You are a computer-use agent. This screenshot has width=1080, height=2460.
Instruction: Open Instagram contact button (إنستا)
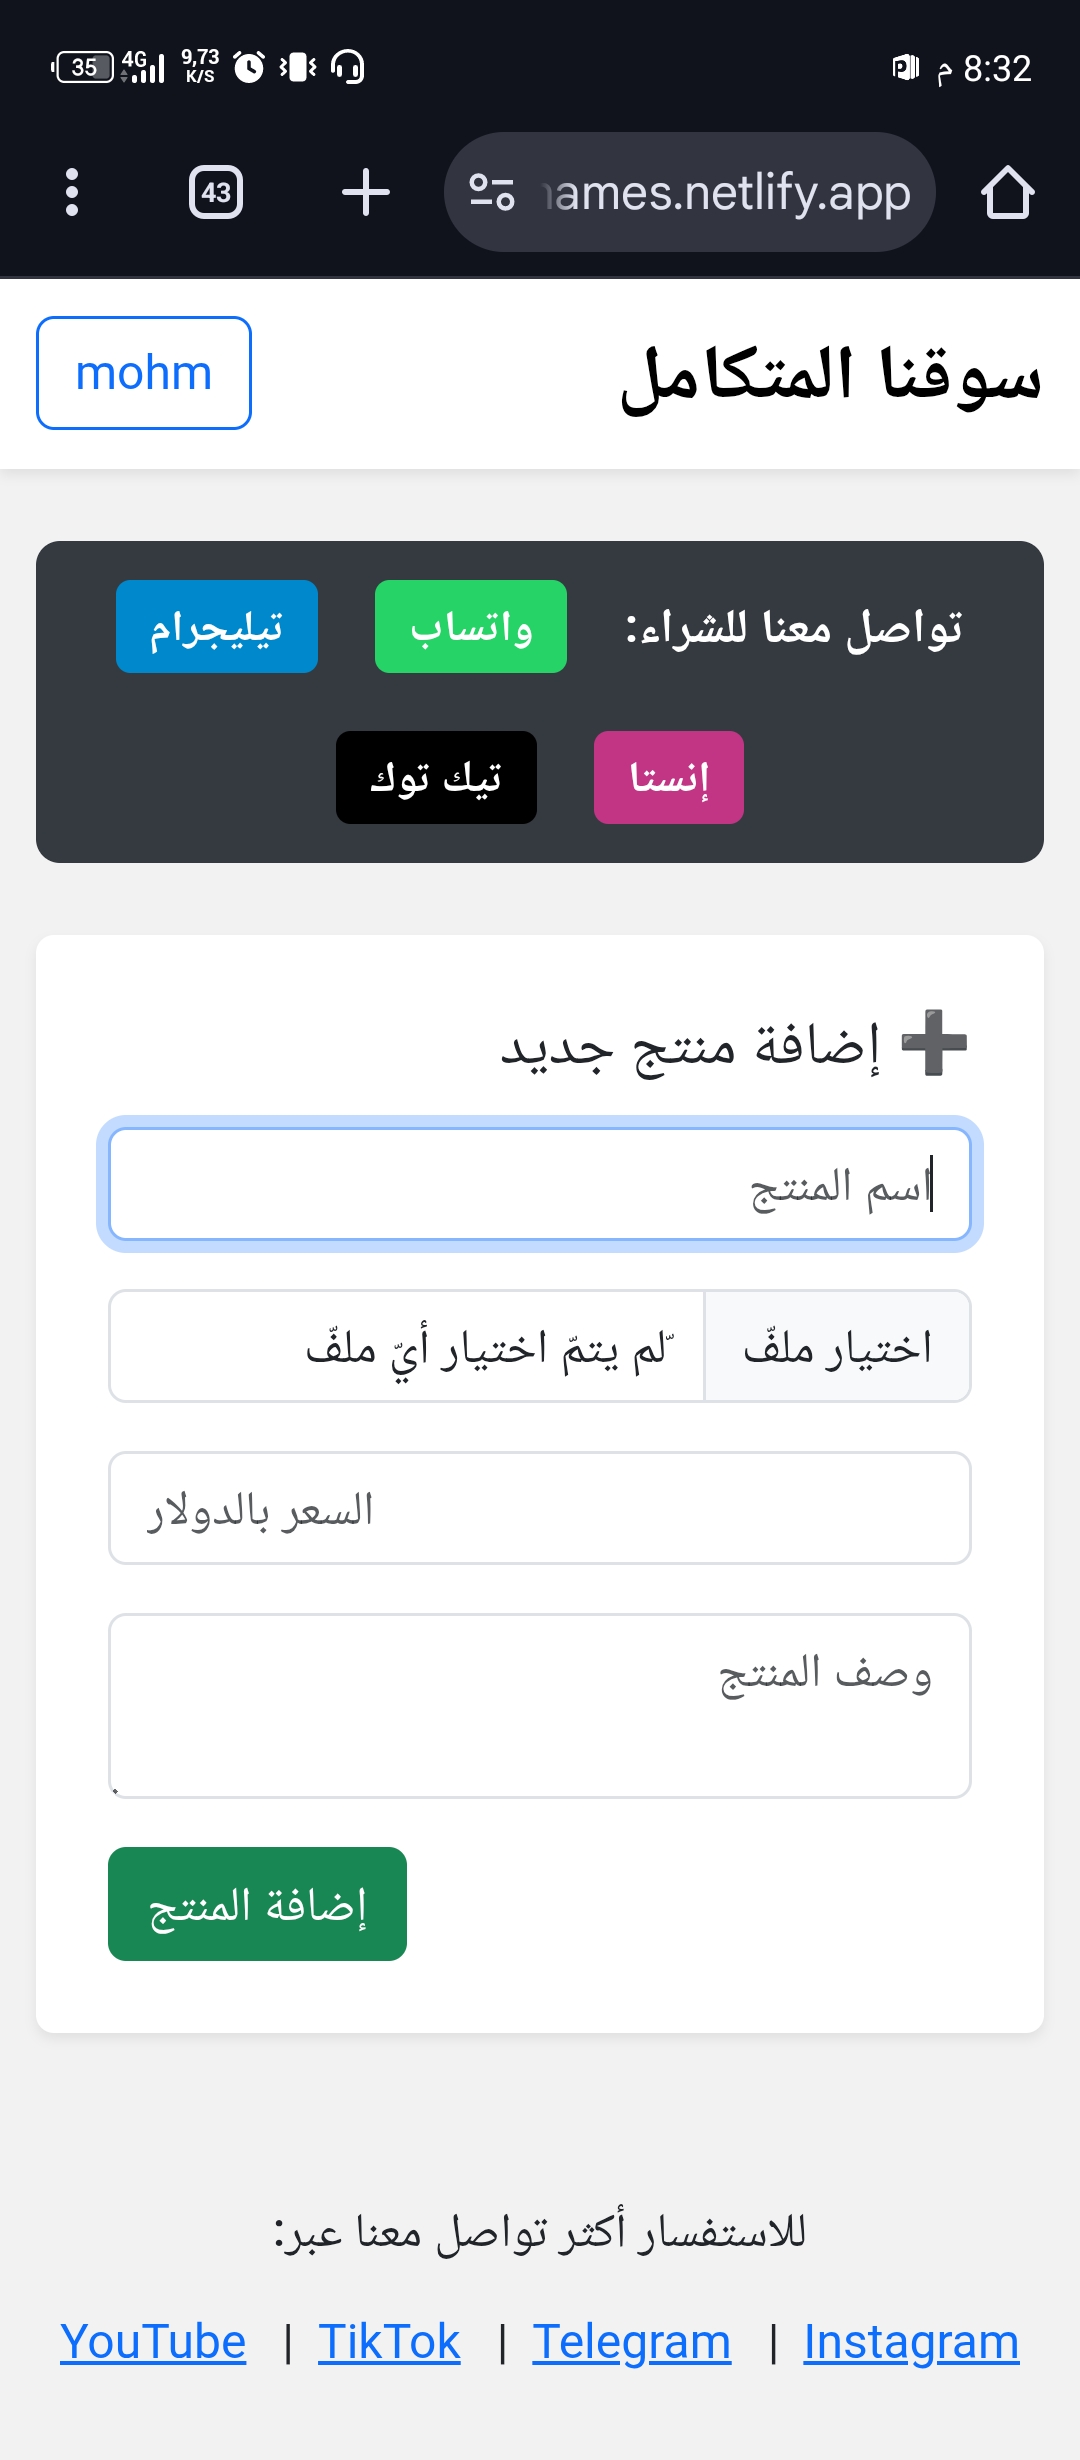coord(669,778)
